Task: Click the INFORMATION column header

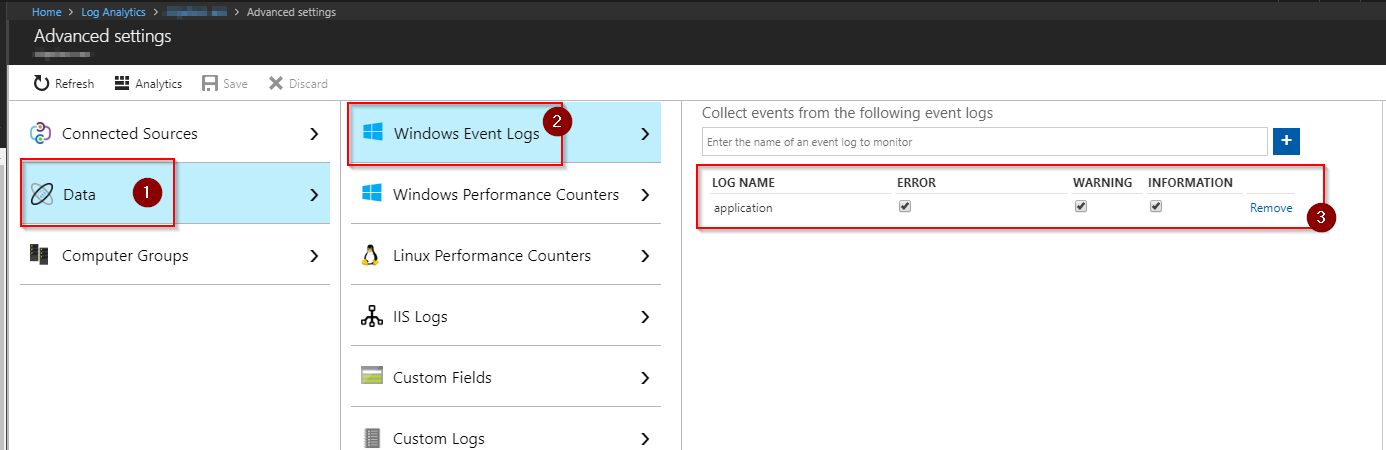Action: click(1190, 183)
